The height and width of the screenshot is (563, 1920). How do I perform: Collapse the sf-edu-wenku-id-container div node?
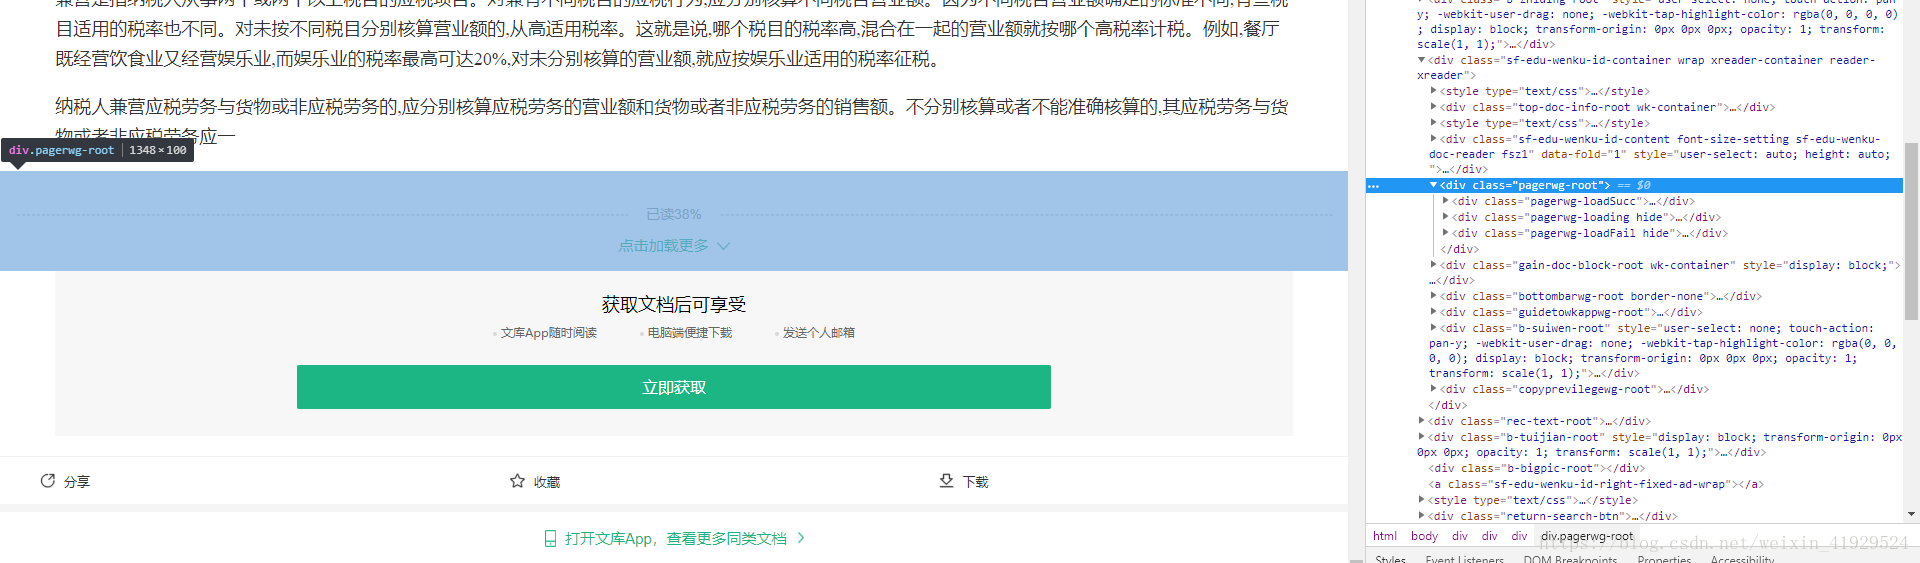tap(1421, 60)
